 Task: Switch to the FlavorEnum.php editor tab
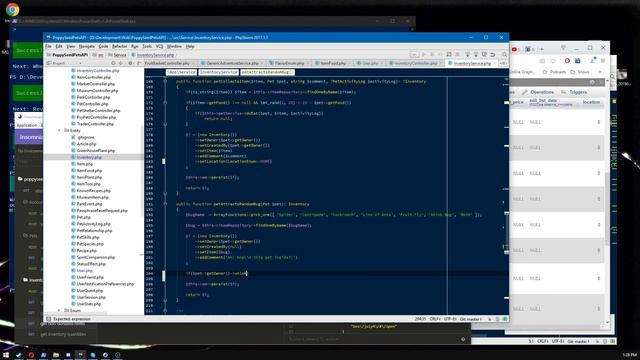pyautogui.click(x=289, y=63)
